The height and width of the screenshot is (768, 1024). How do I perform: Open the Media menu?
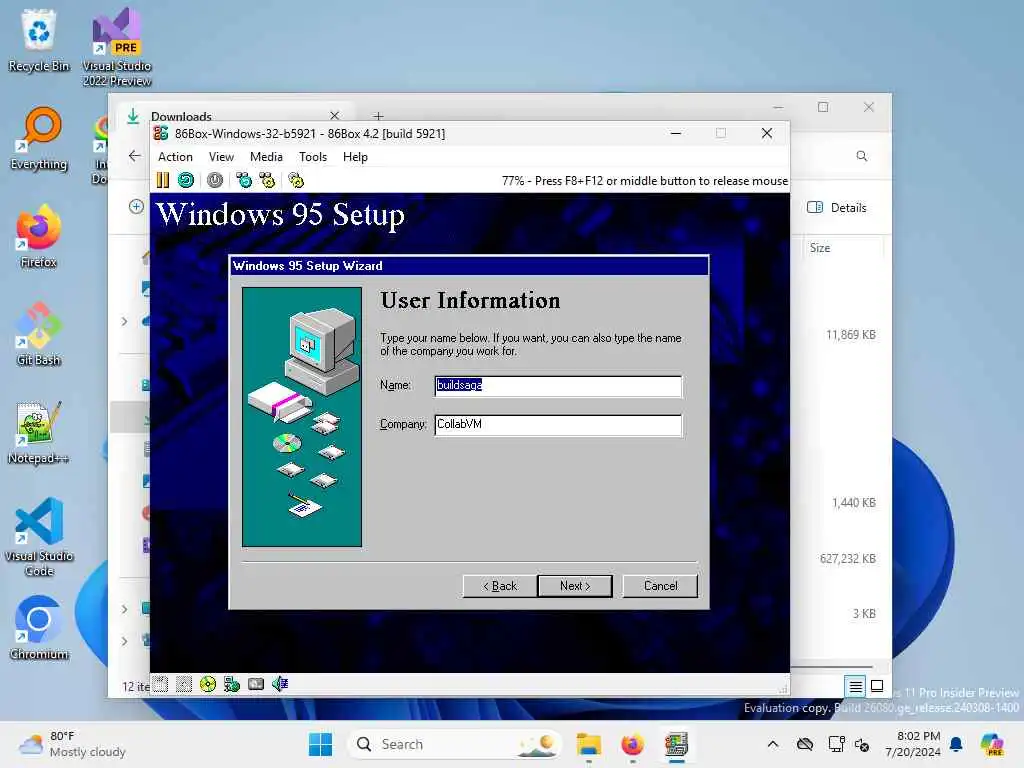pos(266,157)
